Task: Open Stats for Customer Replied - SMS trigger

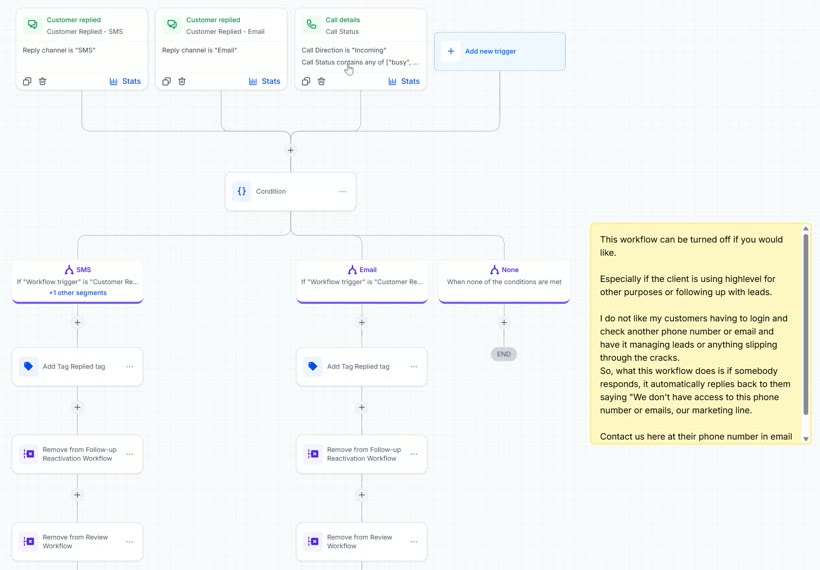Action: point(125,81)
